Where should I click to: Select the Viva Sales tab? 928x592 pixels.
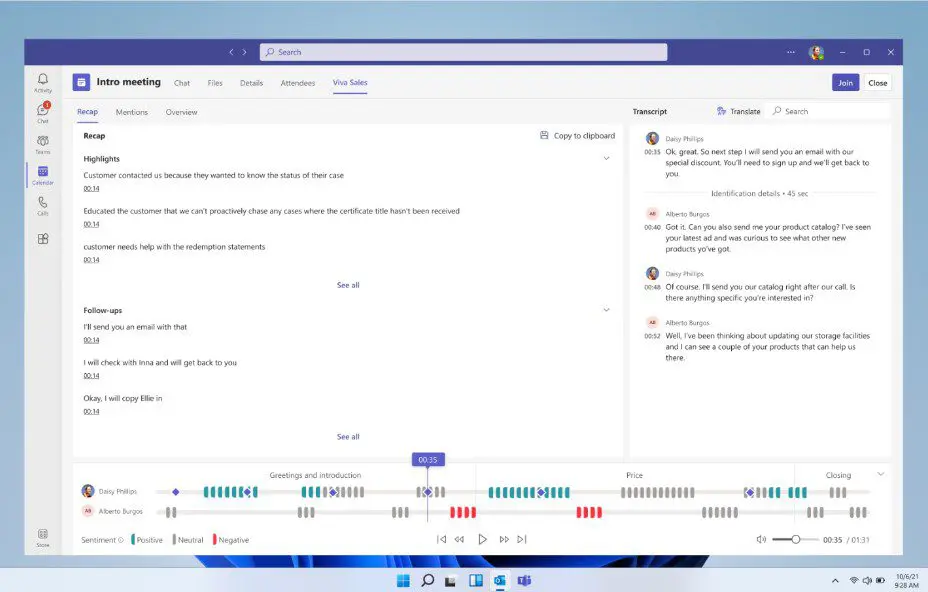[350, 83]
